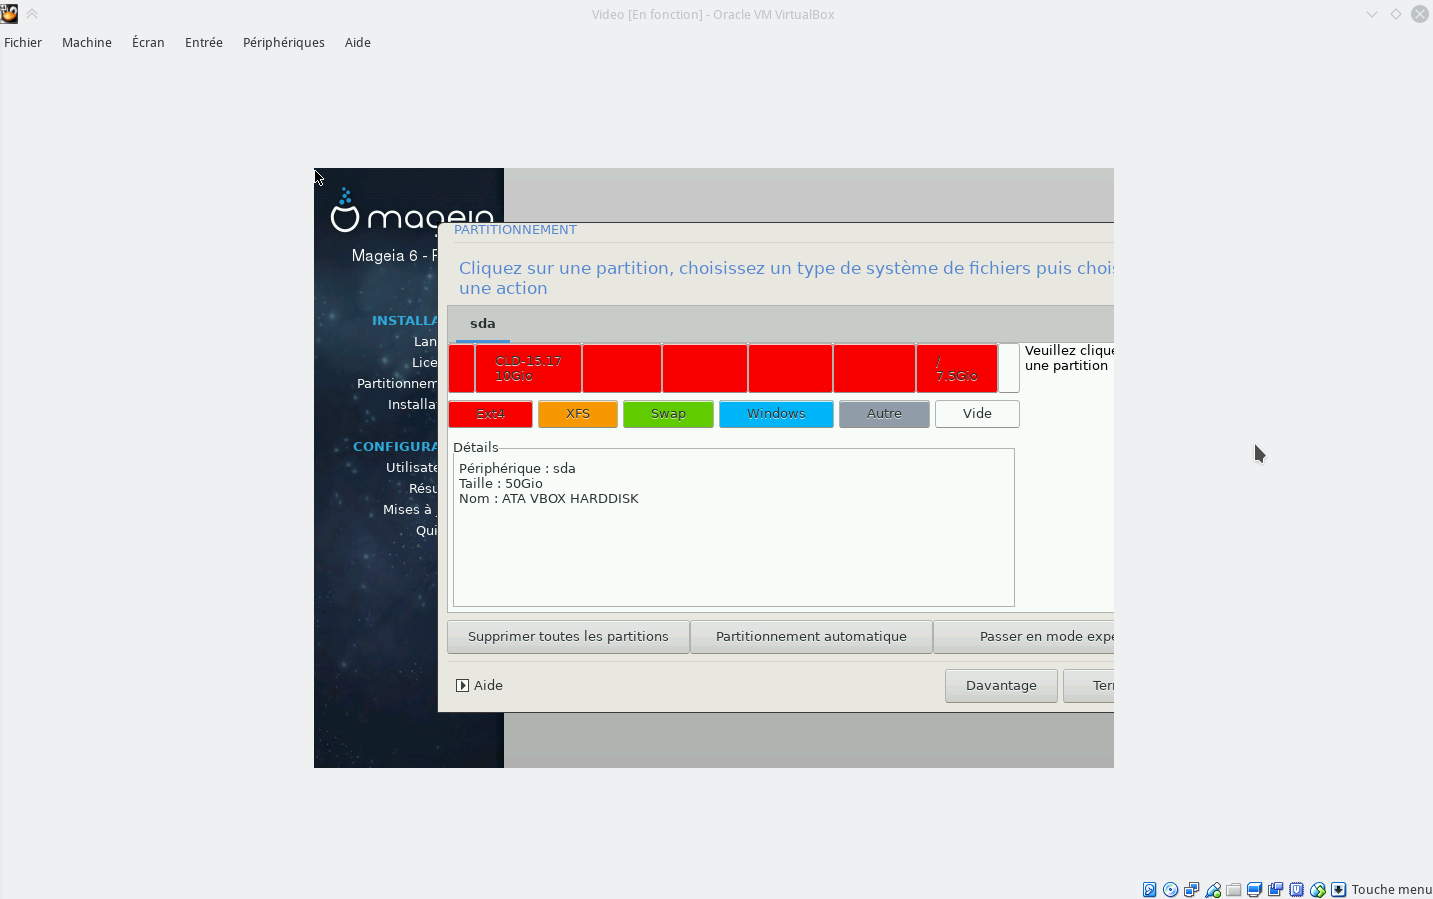Open the Machine menu
The width and height of the screenshot is (1433, 899).
click(x=87, y=42)
